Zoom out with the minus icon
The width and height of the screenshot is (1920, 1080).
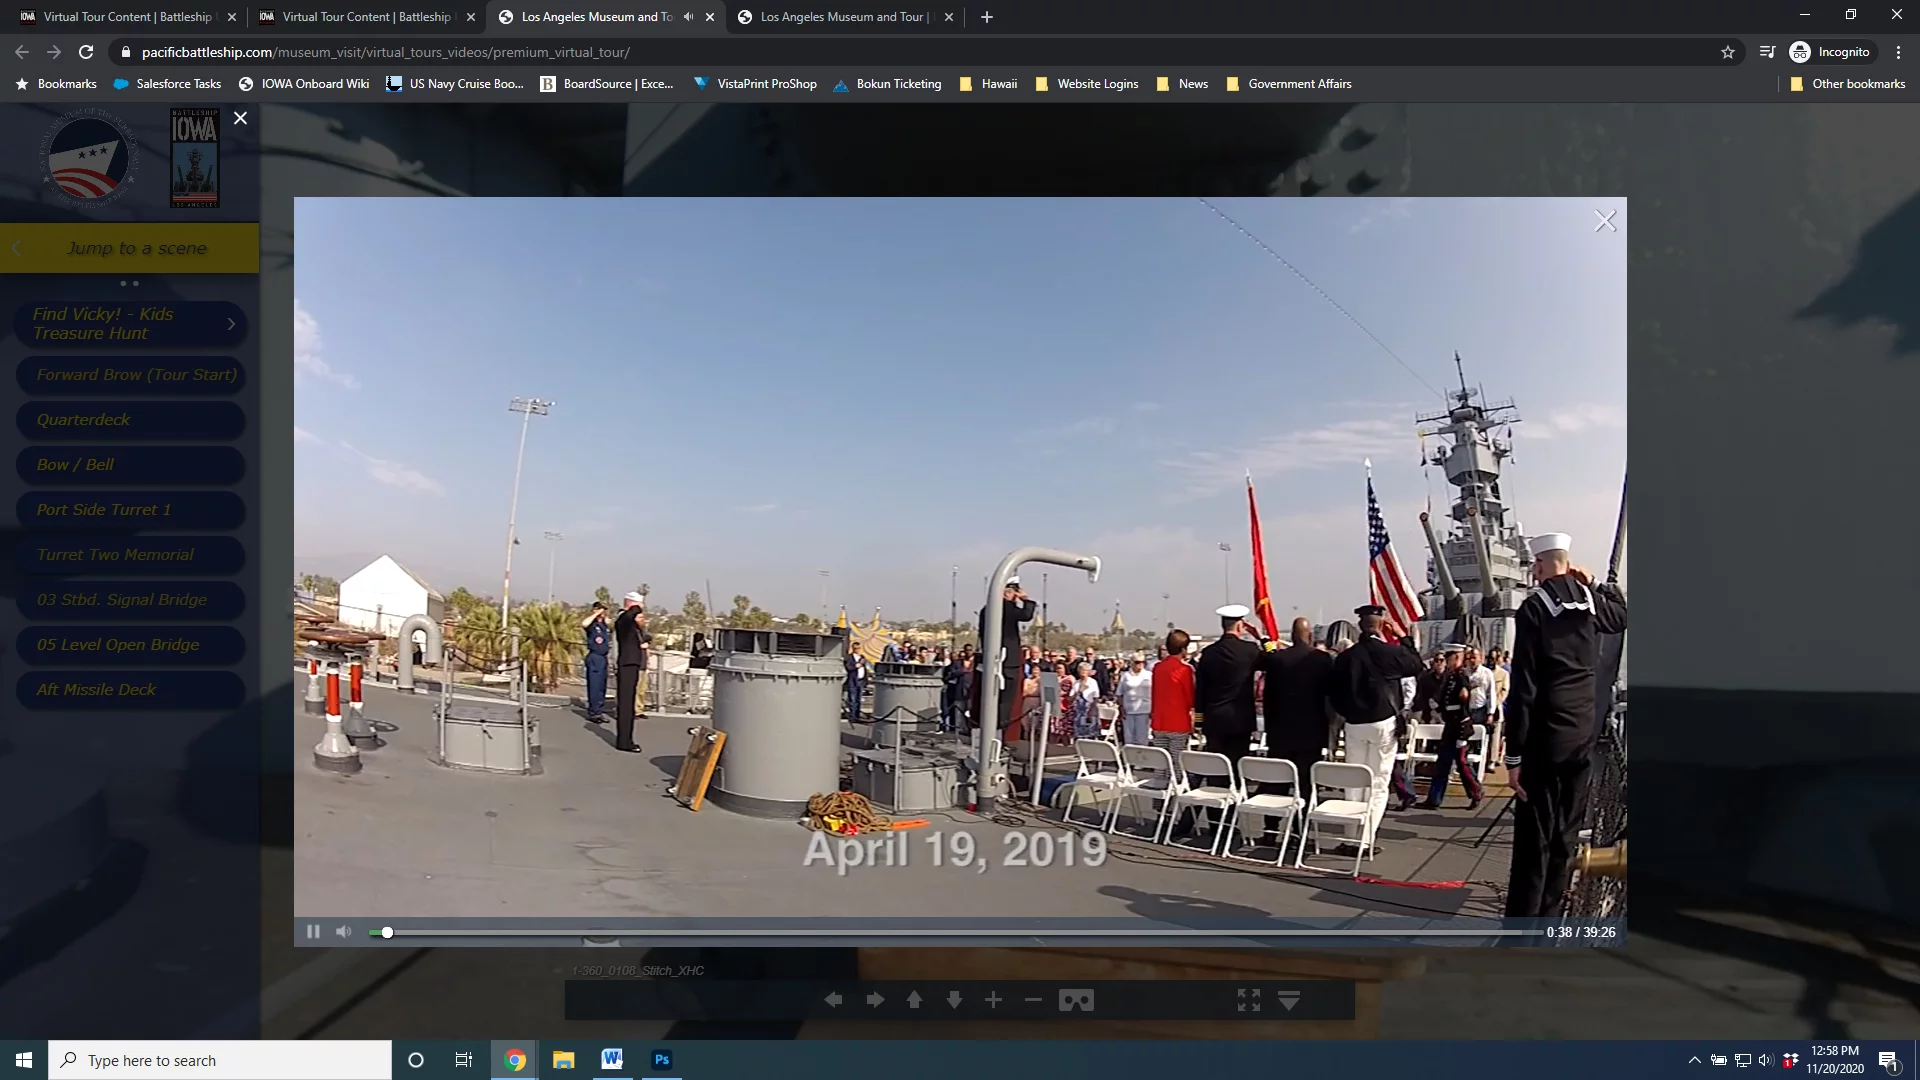click(1033, 1000)
